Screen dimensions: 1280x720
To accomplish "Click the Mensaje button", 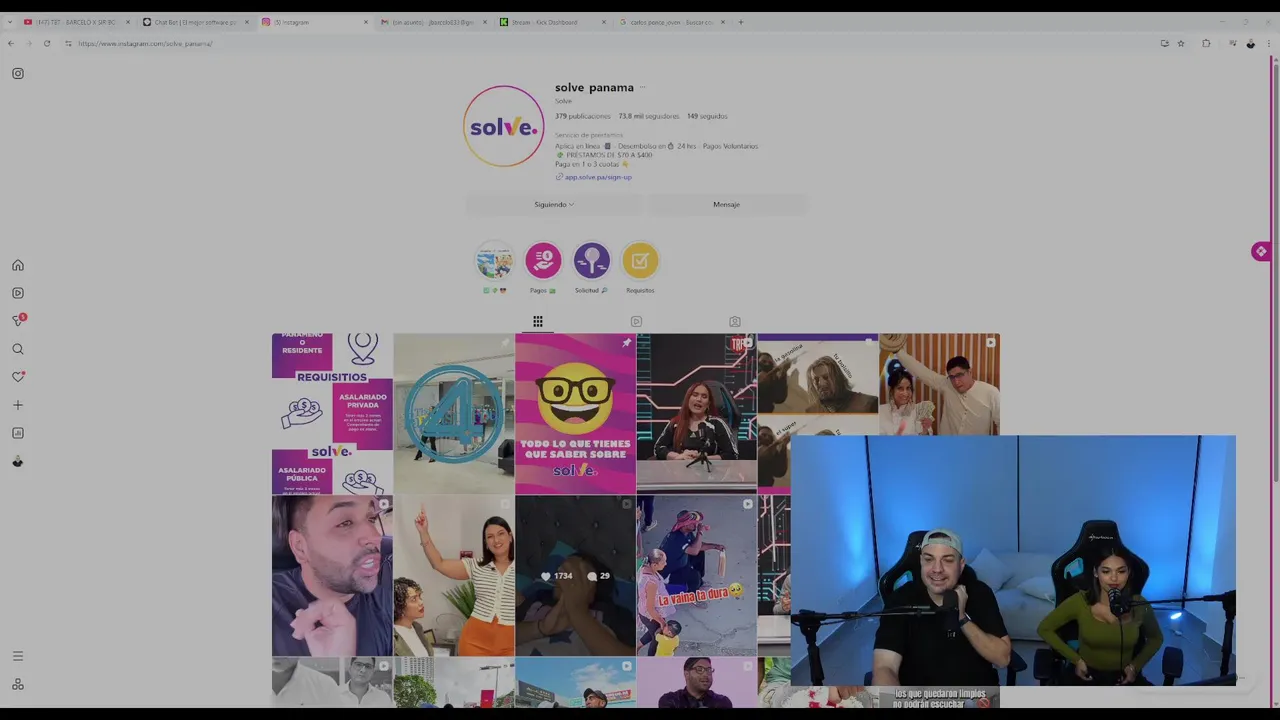I will click(726, 204).
